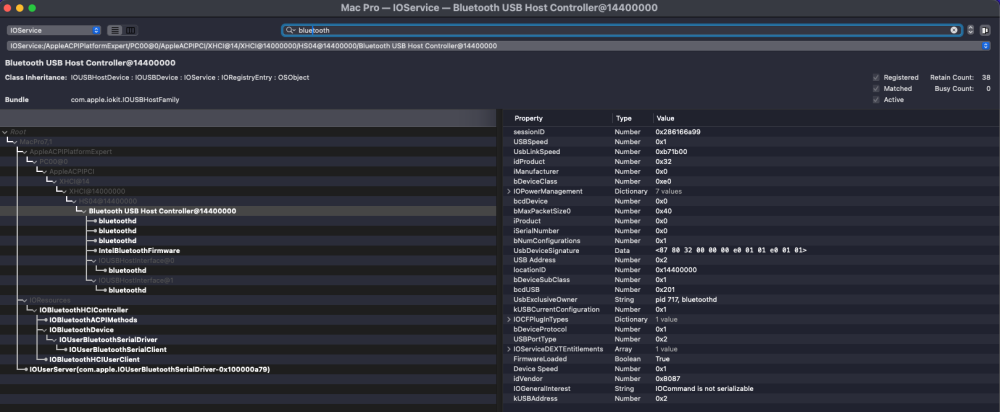The height and width of the screenshot is (412, 1000).
Task: Open search options magnifier menu
Action: pyautogui.click(x=290, y=30)
